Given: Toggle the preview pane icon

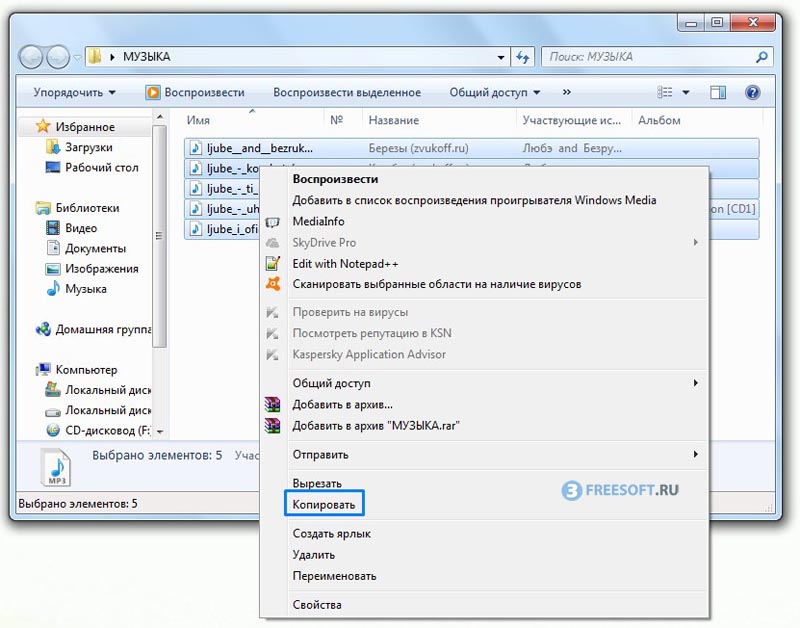Looking at the screenshot, I should point(718,92).
